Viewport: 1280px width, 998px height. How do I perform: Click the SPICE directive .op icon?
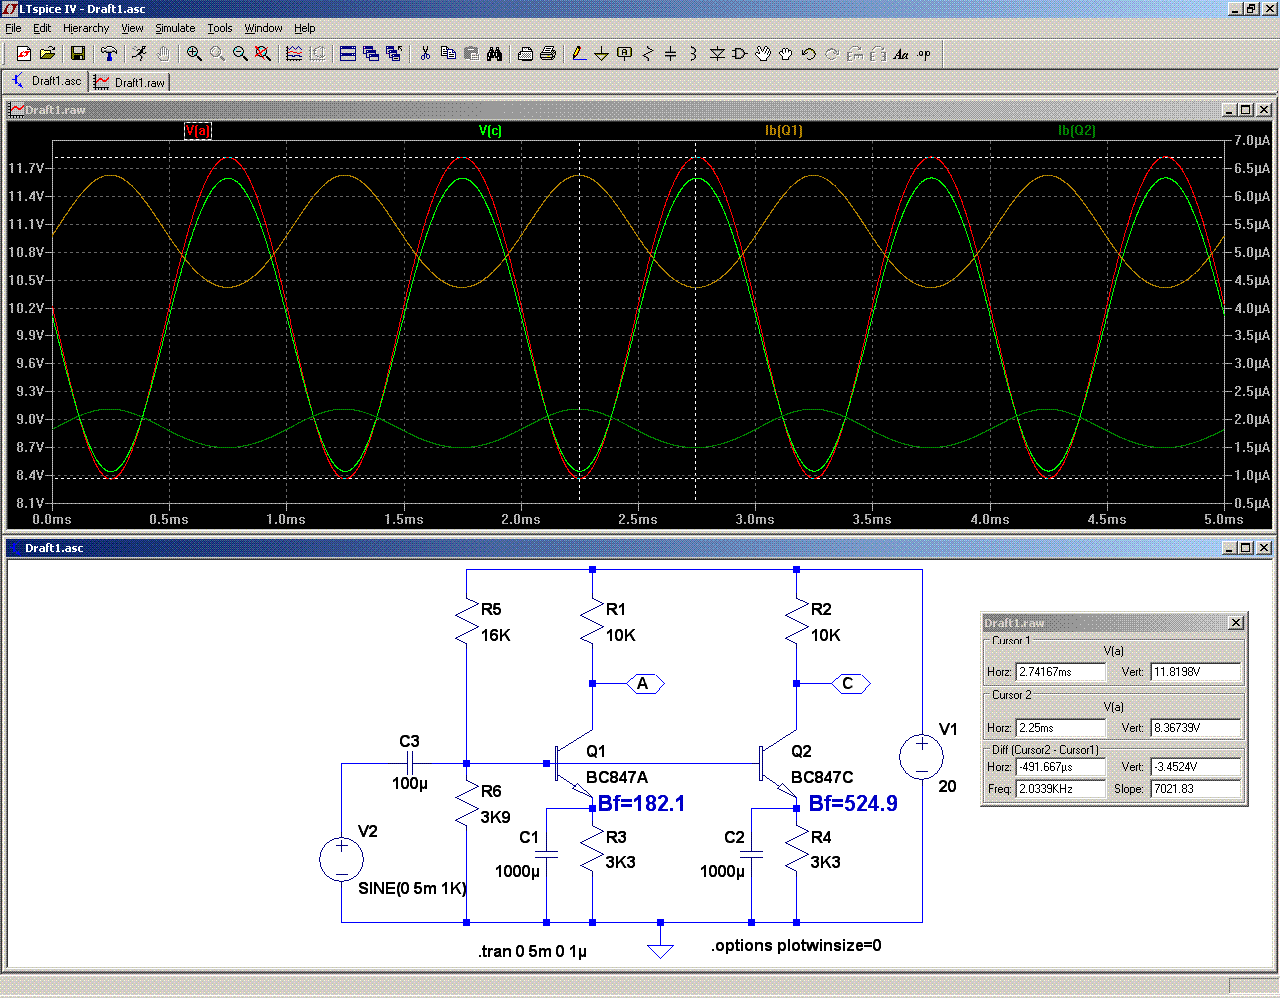924,54
